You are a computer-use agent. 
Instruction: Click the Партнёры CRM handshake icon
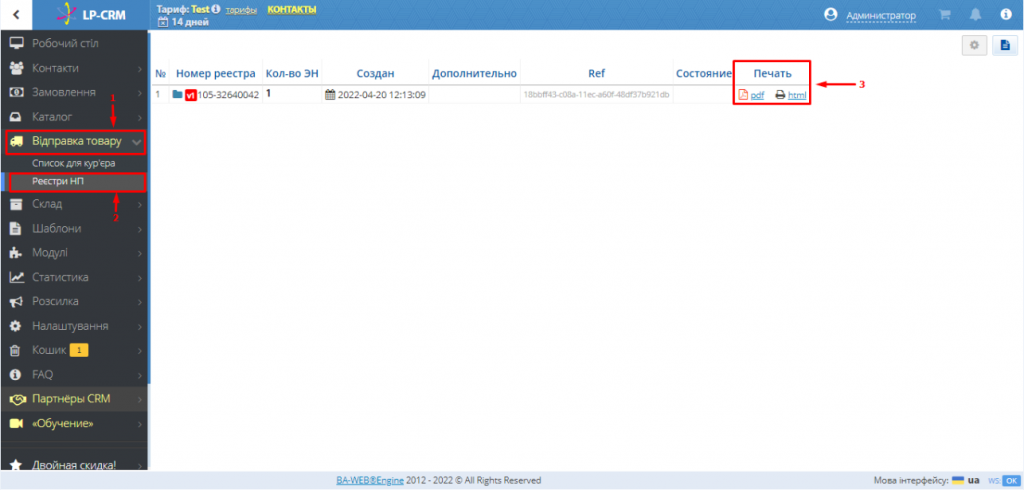(17, 399)
